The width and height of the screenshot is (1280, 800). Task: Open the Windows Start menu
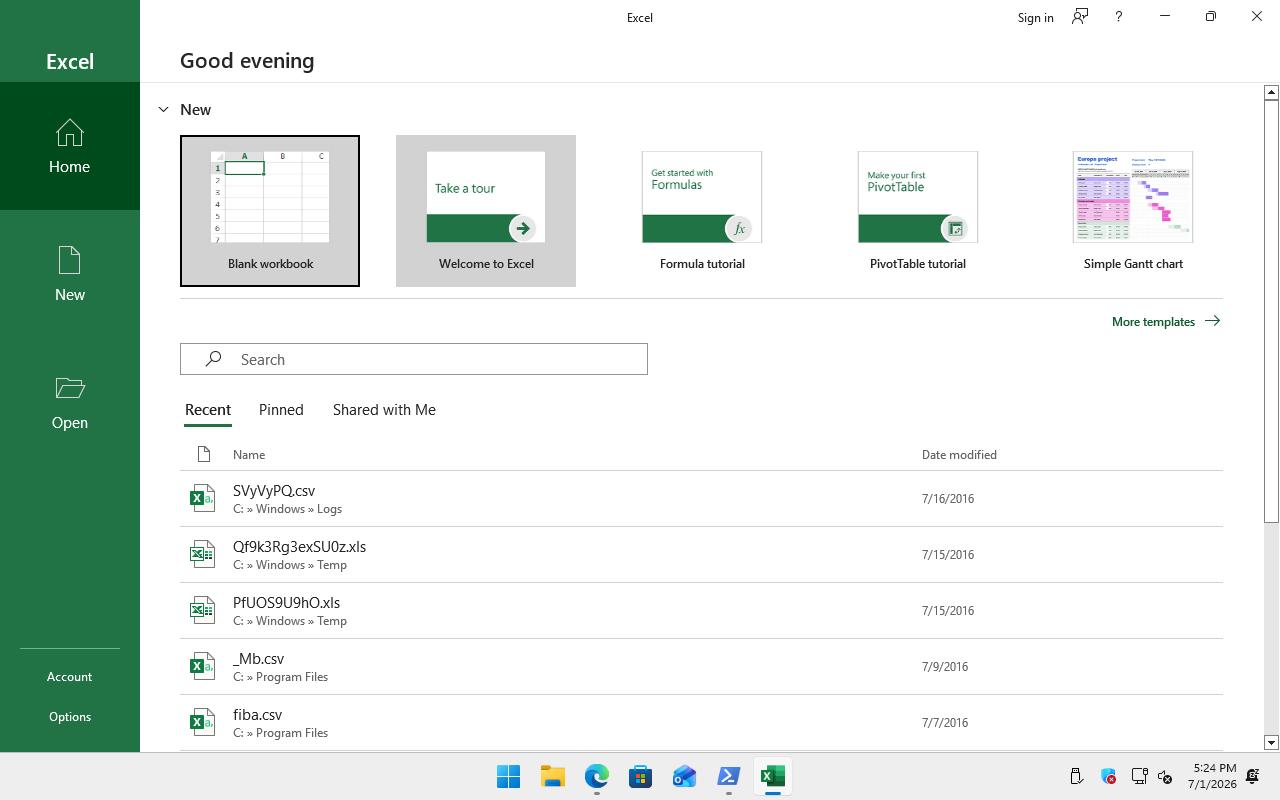[508, 776]
